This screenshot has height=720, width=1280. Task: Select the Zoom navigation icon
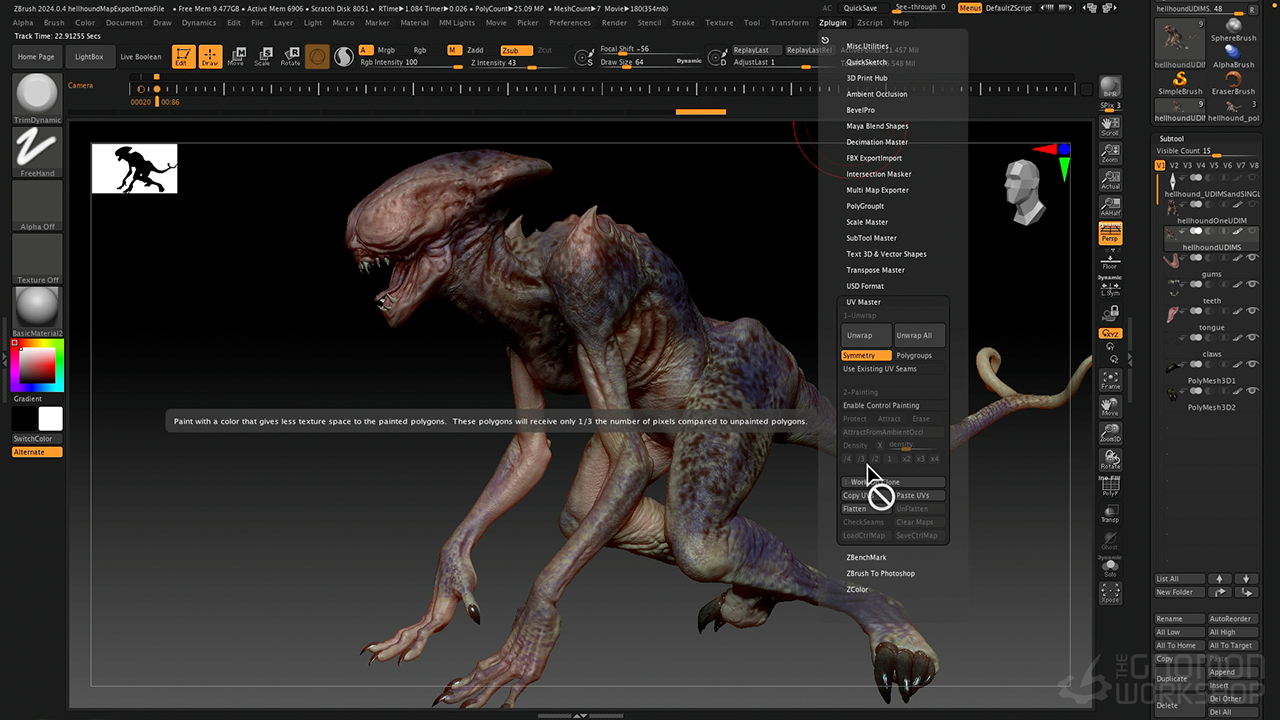tap(1110, 152)
